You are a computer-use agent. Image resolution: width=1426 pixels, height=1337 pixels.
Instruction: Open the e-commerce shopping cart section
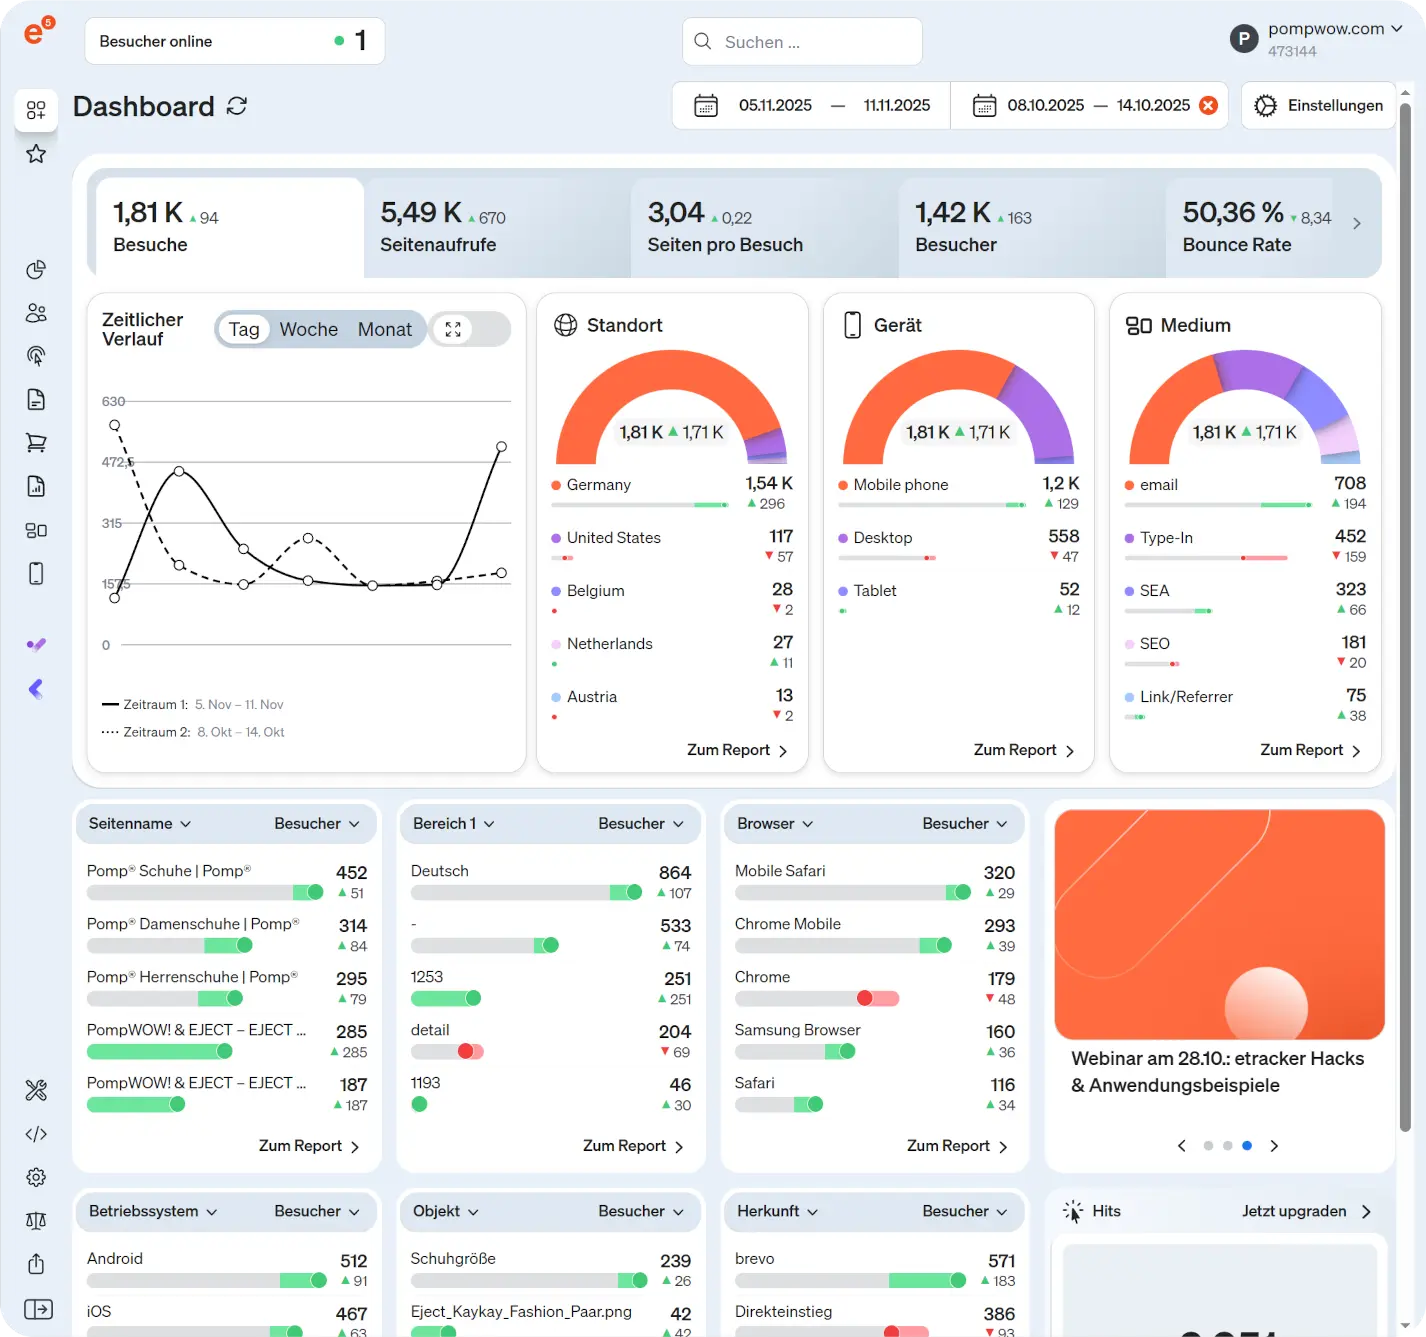tap(36, 442)
